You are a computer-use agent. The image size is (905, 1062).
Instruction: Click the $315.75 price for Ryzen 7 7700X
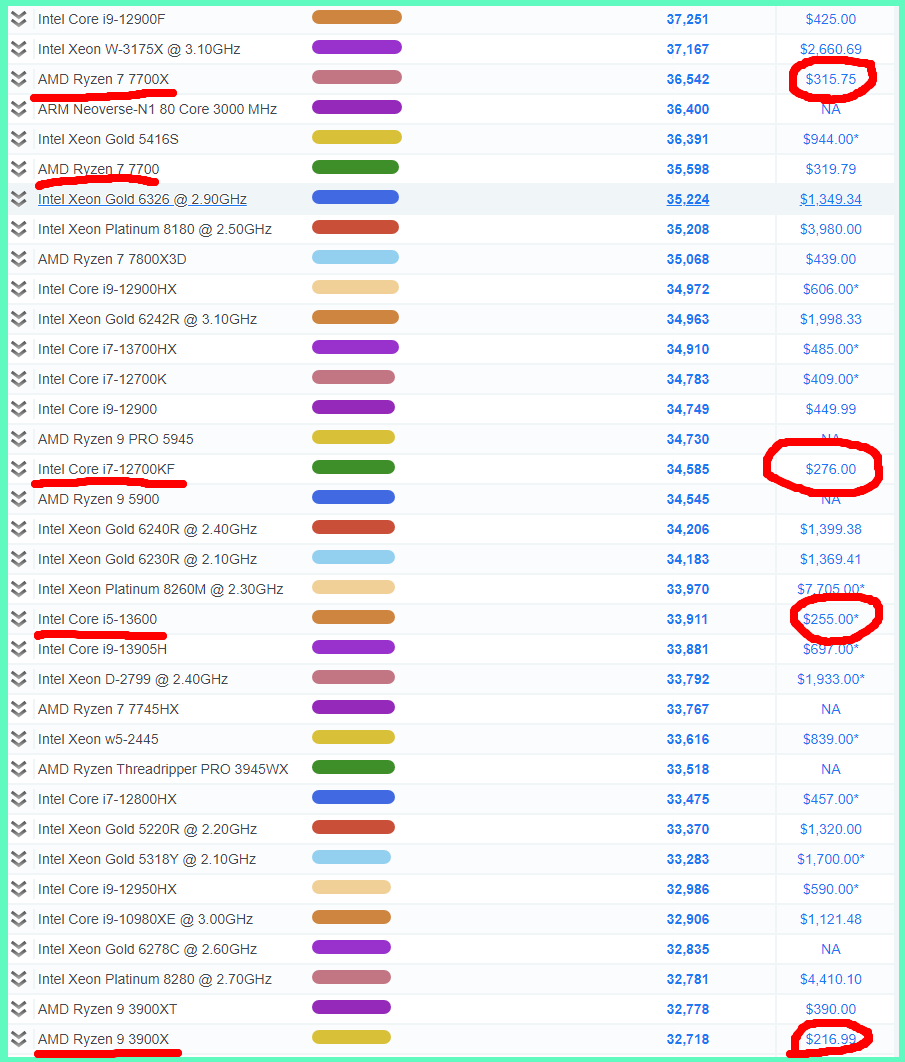[830, 79]
